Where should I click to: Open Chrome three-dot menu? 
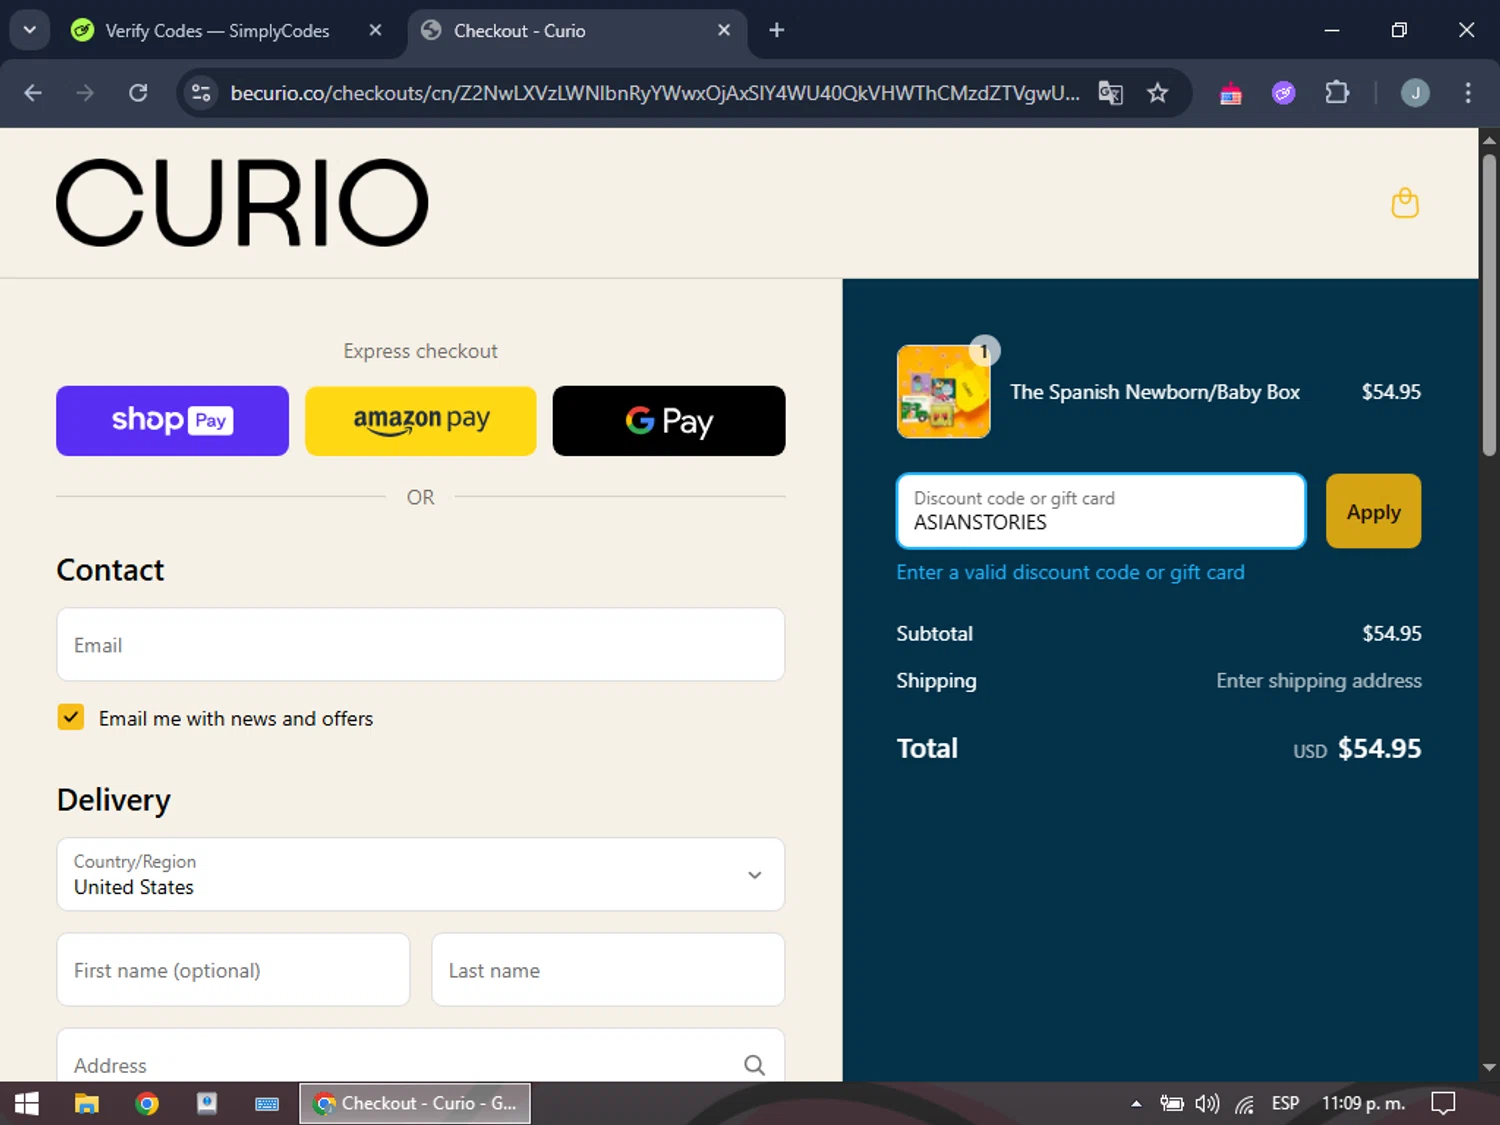click(1468, 93)
